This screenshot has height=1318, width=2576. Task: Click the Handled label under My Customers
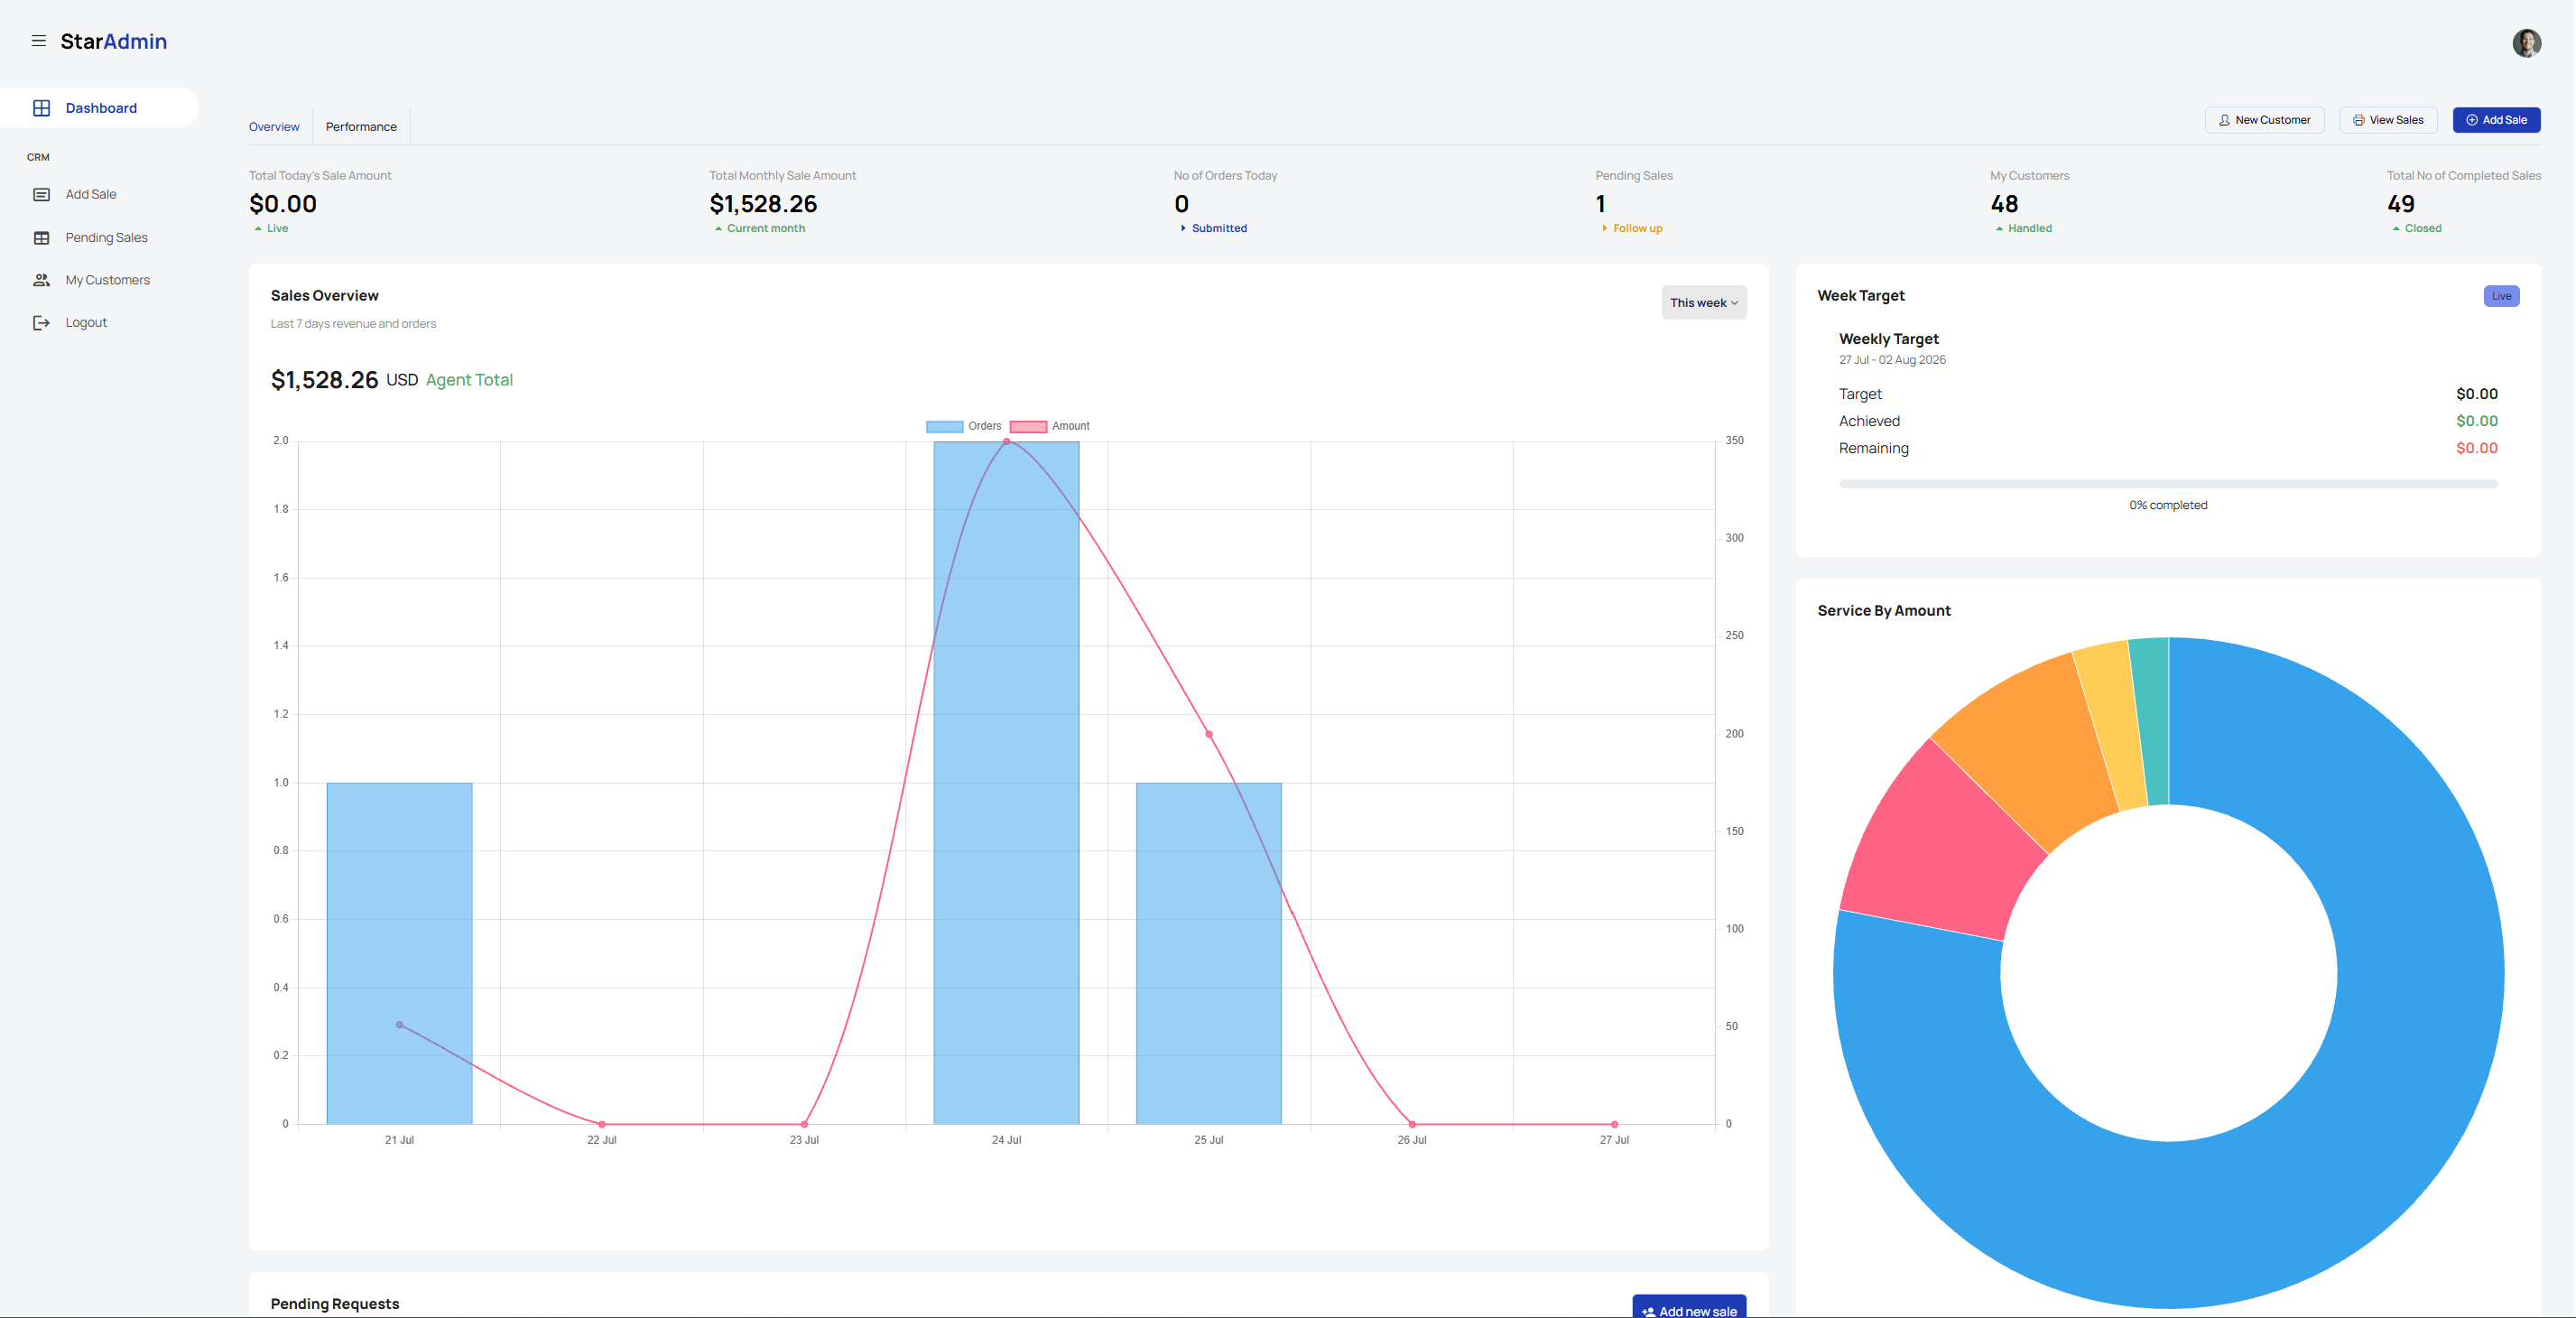(x=2029, y=229)
